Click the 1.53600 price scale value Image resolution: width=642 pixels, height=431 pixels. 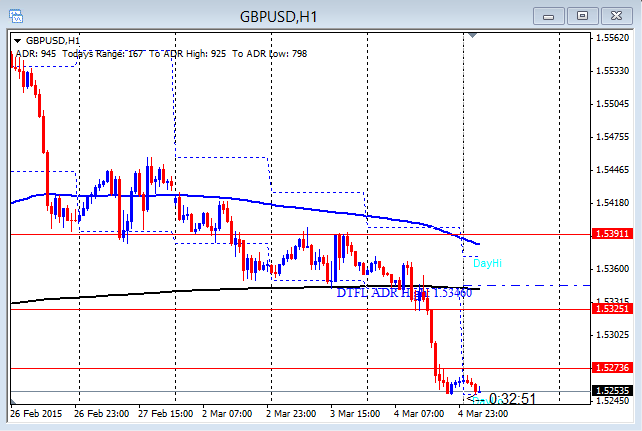click(613, 269)
